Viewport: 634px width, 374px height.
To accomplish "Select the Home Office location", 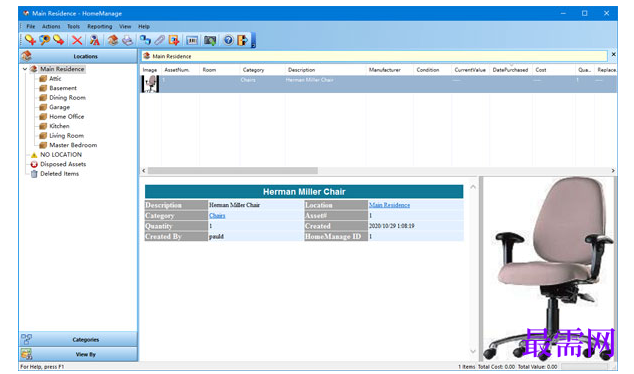I will [67, 116].
